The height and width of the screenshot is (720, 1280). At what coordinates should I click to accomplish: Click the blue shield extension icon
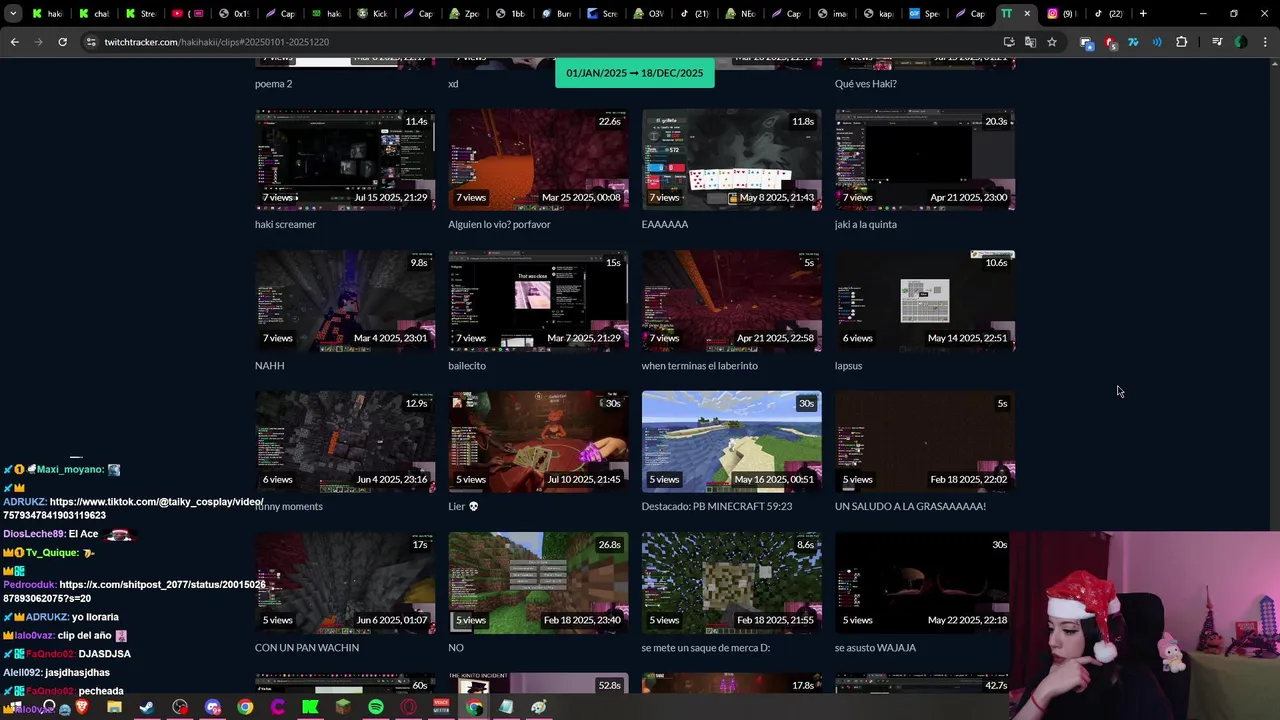(x=1087, y=42)
